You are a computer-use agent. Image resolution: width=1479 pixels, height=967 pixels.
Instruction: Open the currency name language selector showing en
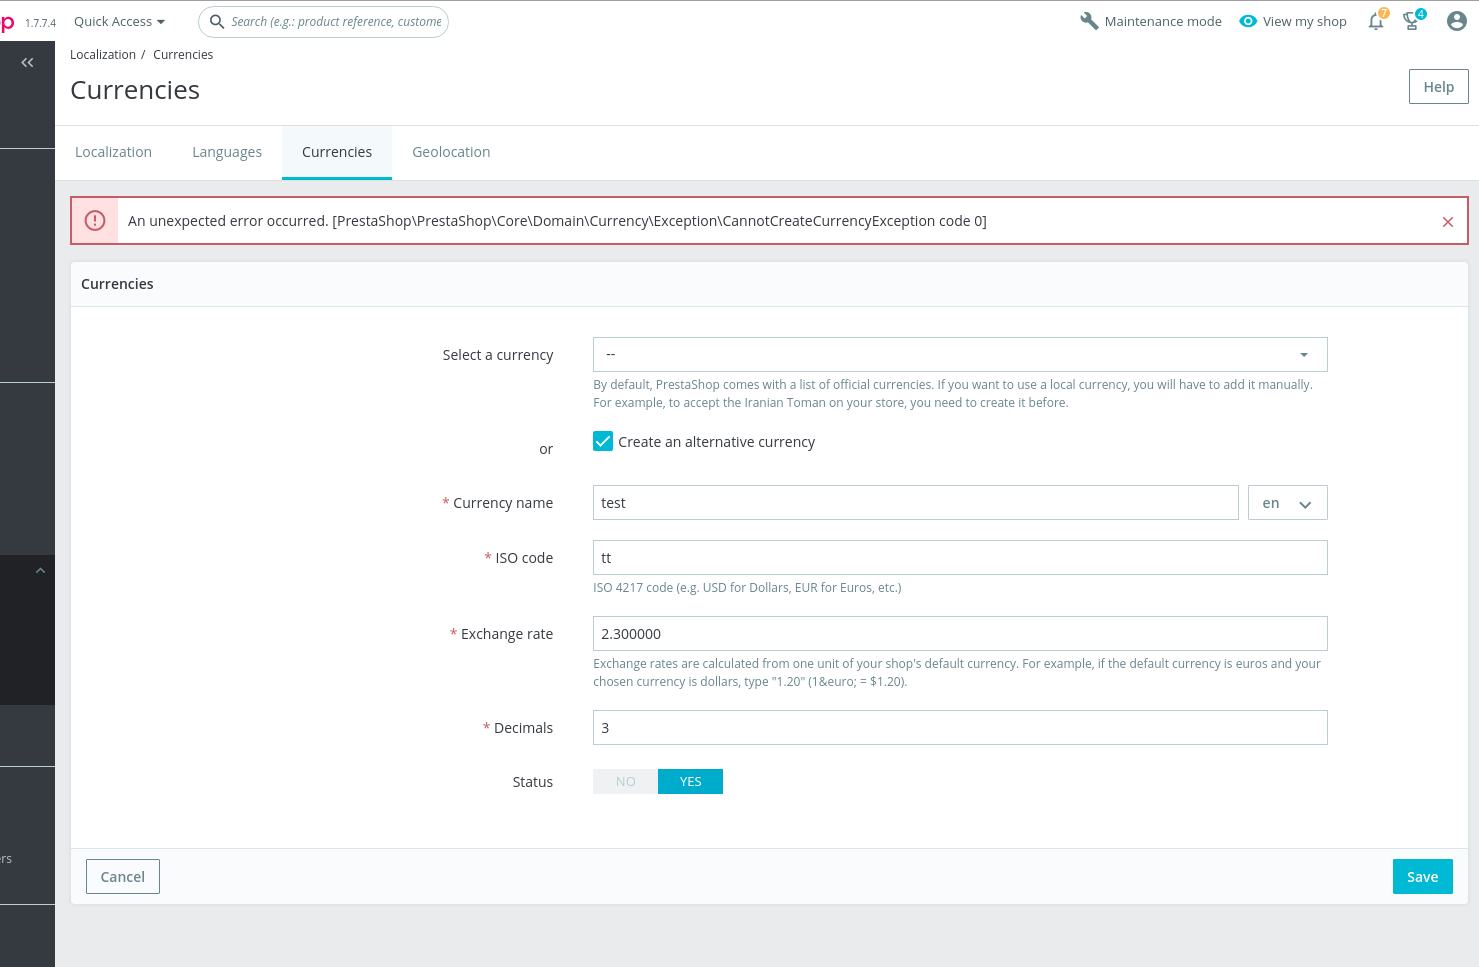click(1287, 502)
